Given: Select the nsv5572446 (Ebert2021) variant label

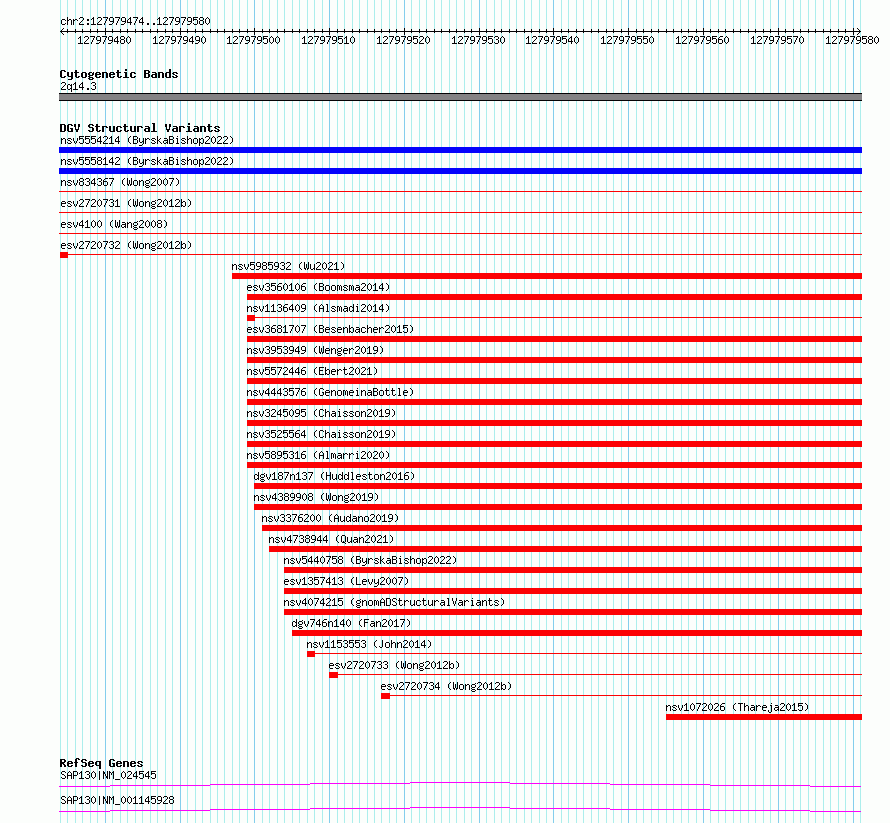Looking at the screenshot, I should 312,371.
